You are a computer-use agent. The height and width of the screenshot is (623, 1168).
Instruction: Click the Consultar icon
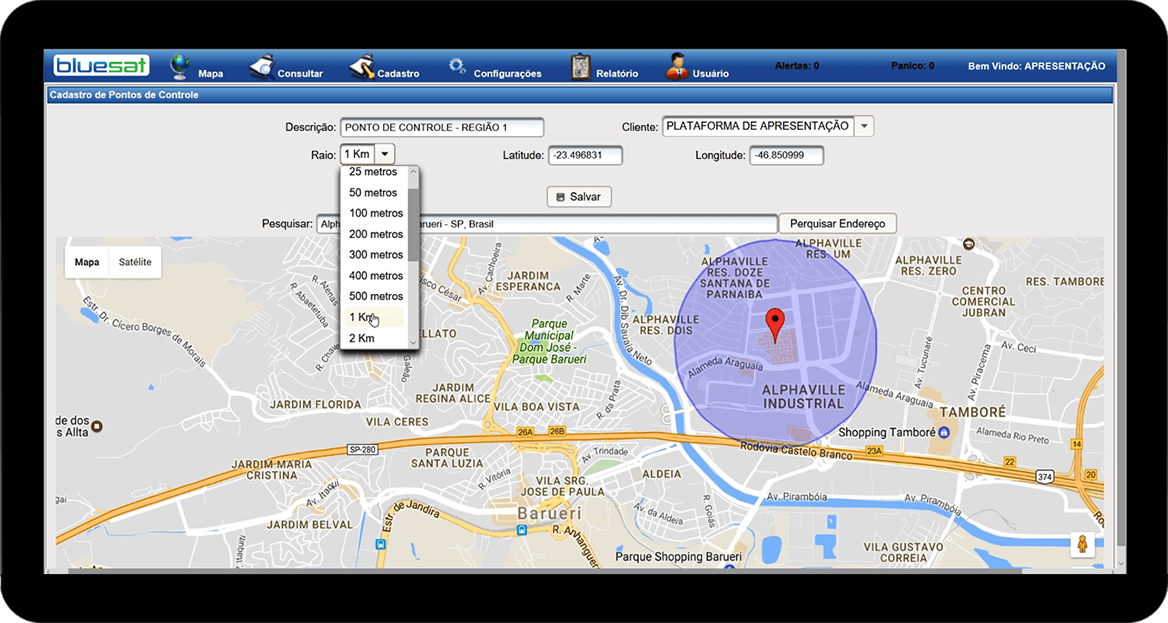point(261,66)
